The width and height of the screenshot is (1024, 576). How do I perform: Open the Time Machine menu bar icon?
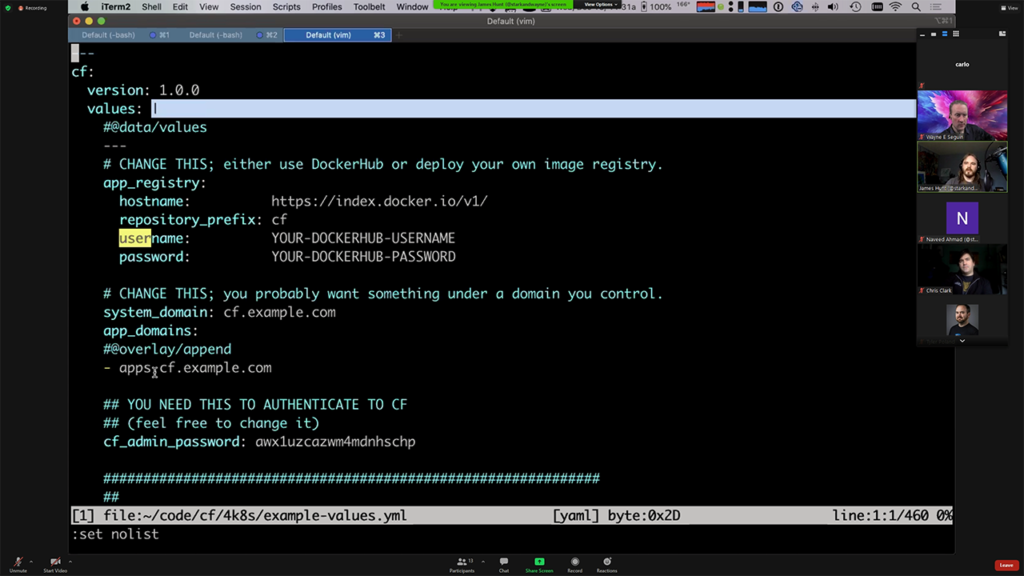856,7
